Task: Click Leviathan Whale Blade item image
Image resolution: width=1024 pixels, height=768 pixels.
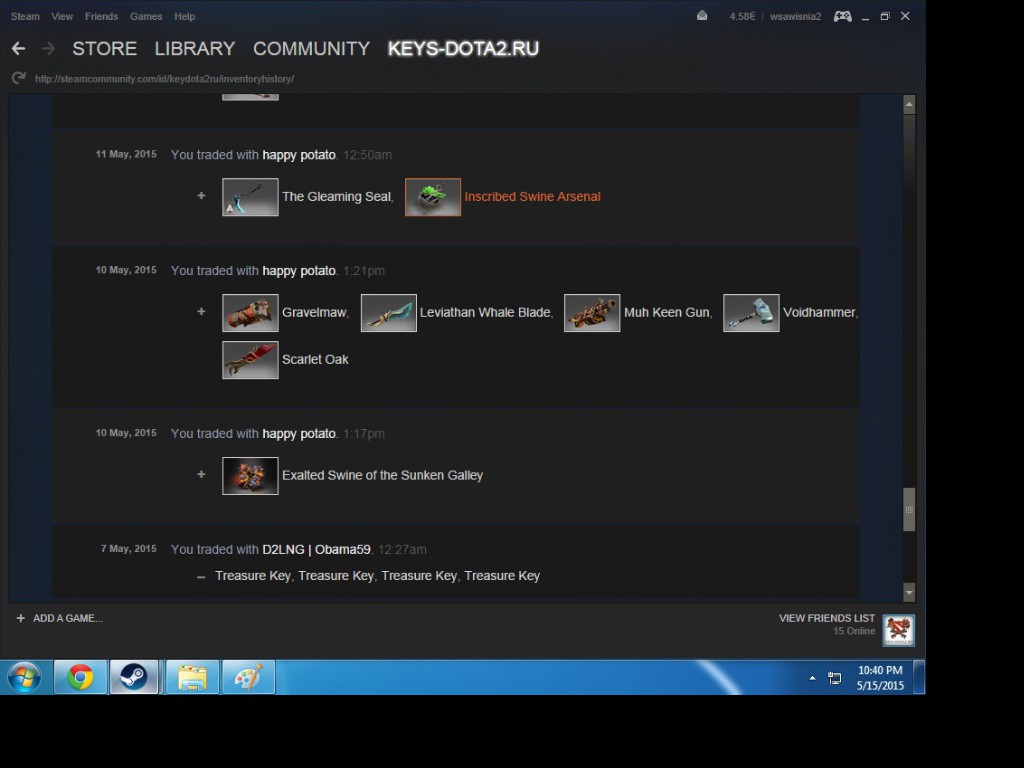Action: click(389, 313)
